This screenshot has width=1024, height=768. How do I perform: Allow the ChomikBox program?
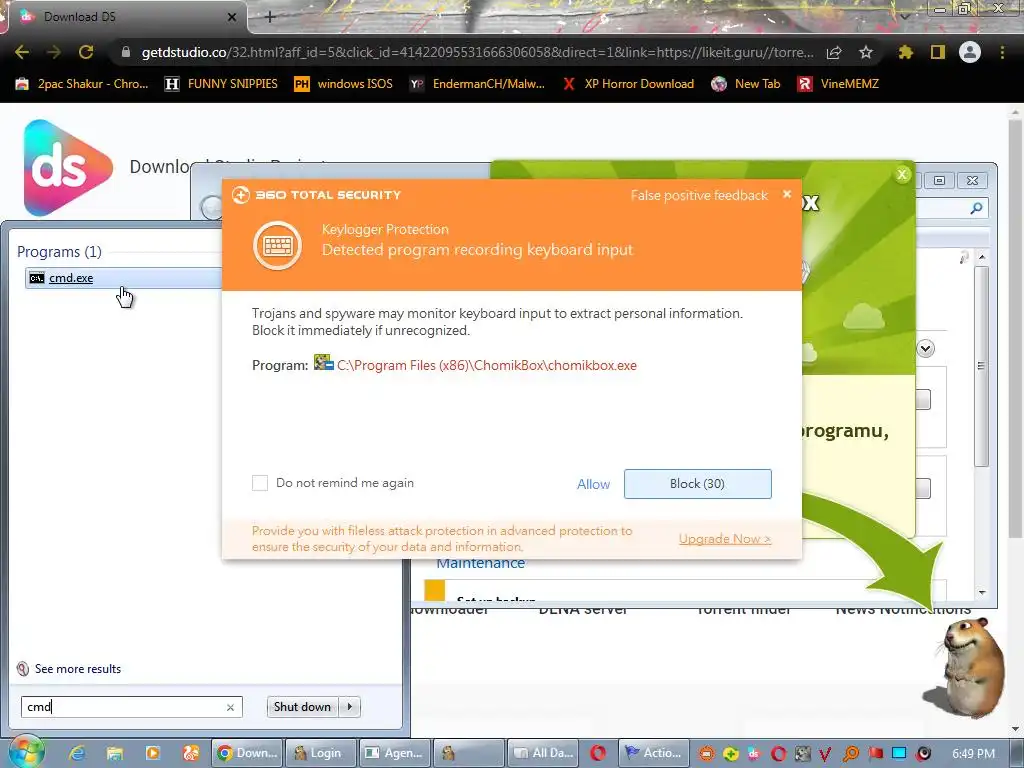(x=593, y=484)
